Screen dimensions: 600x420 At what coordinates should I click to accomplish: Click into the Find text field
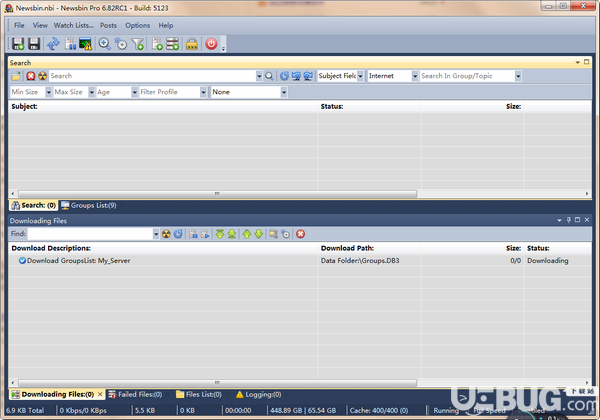(90, 234)
